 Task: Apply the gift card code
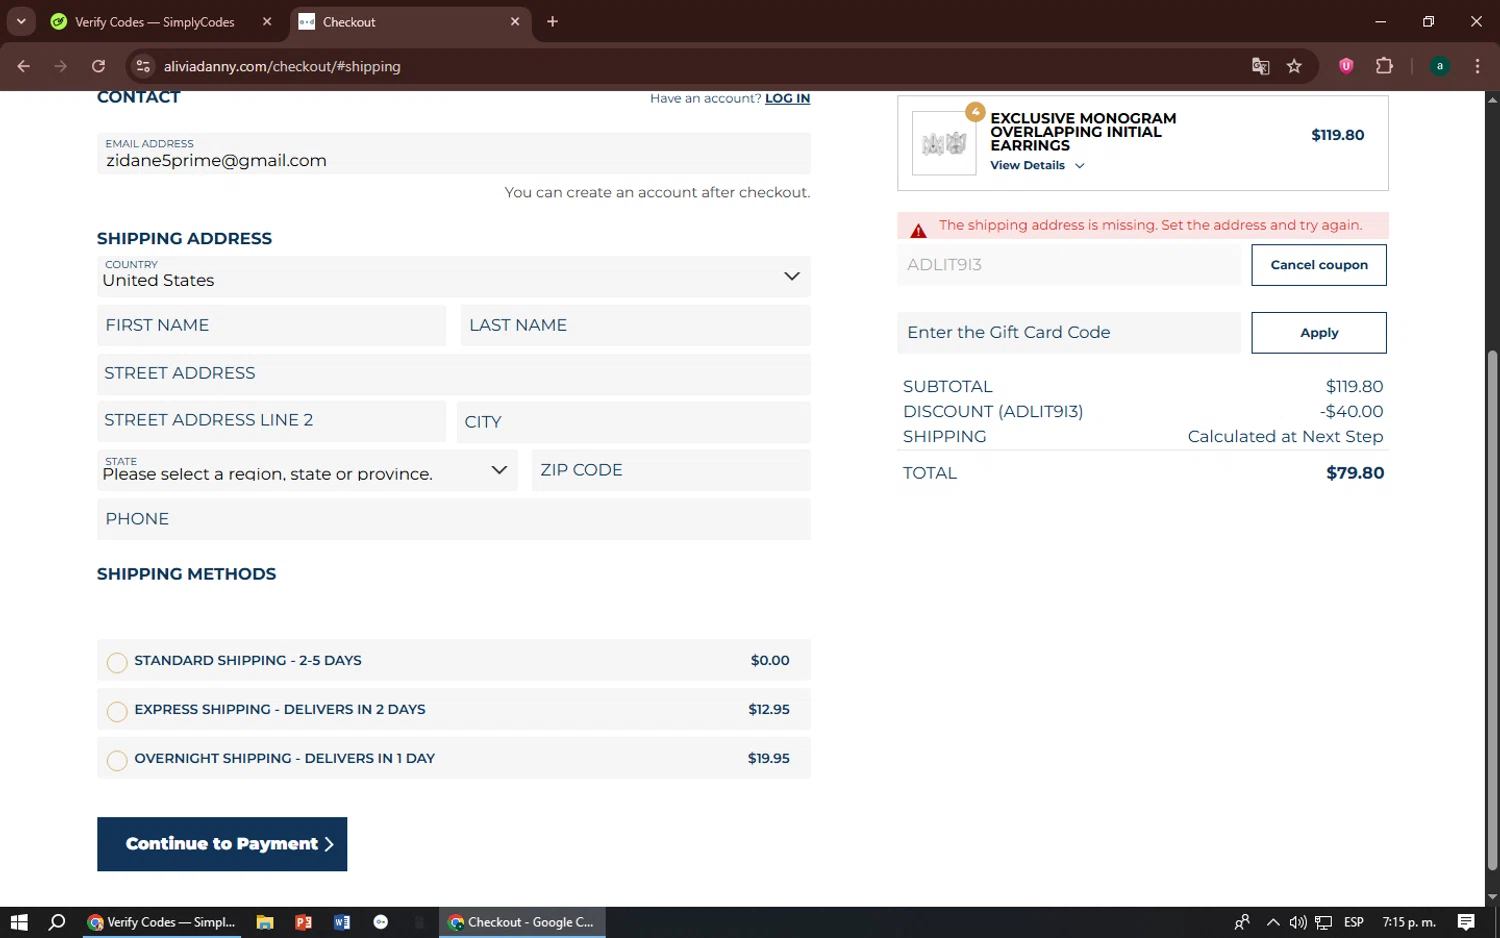click(1318, 333)
